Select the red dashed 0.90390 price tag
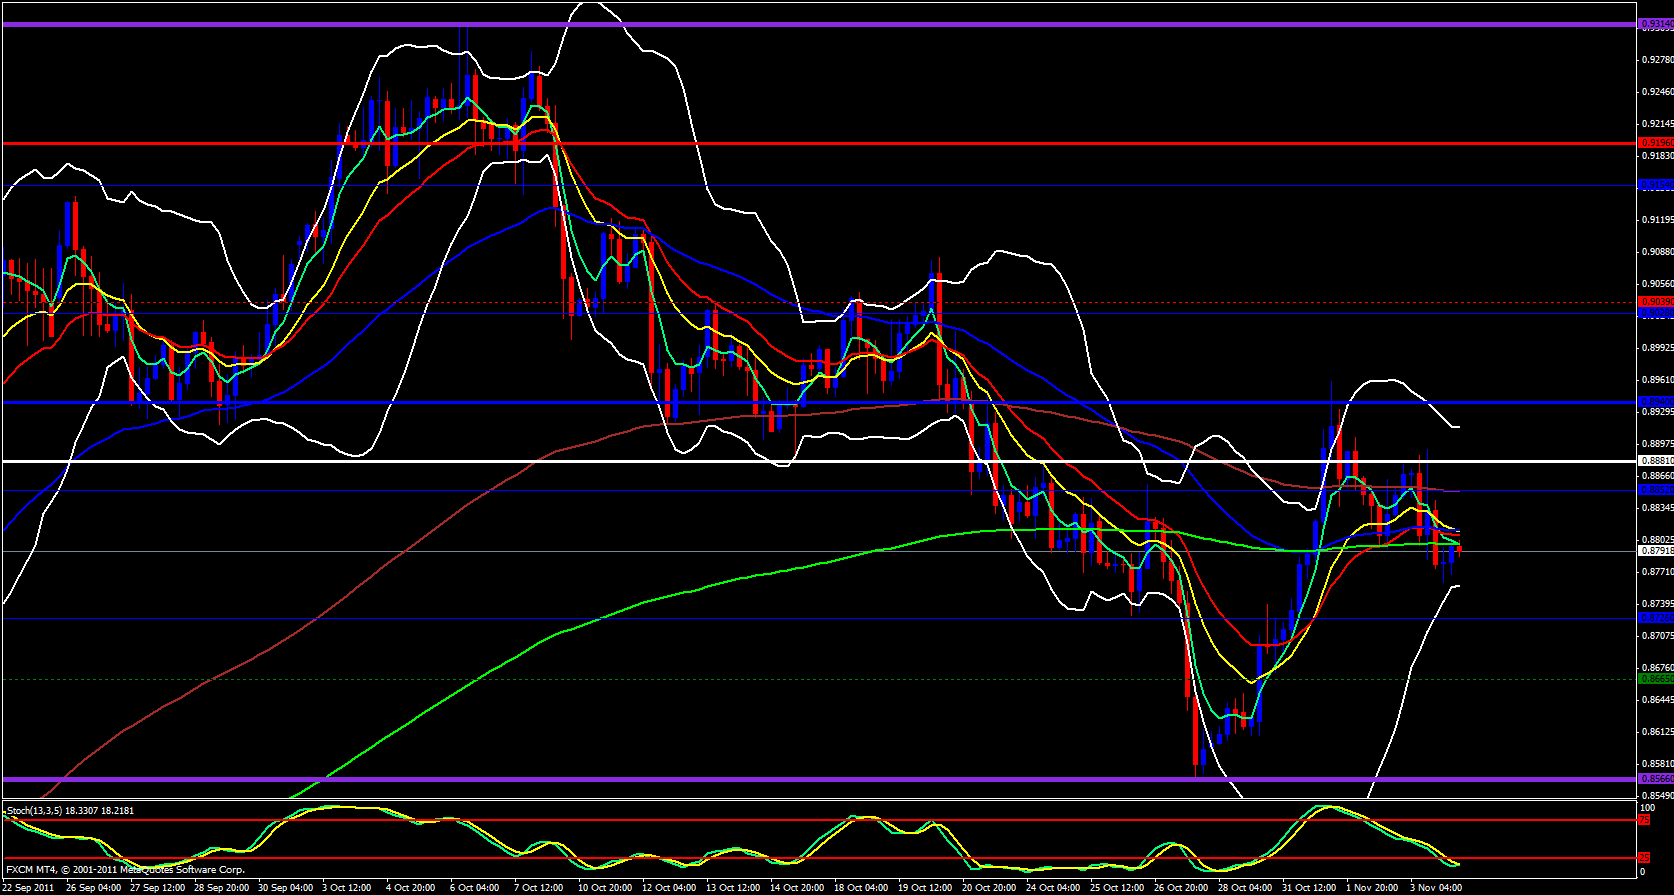The height and width of the screenshot is (895, 1674). coord(1655,301)
